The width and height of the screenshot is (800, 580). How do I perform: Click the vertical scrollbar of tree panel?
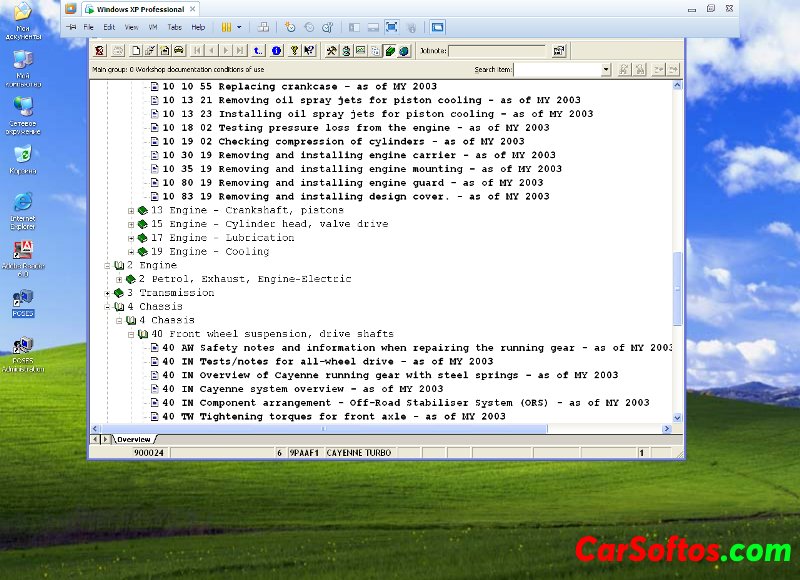tap(678, 250)
